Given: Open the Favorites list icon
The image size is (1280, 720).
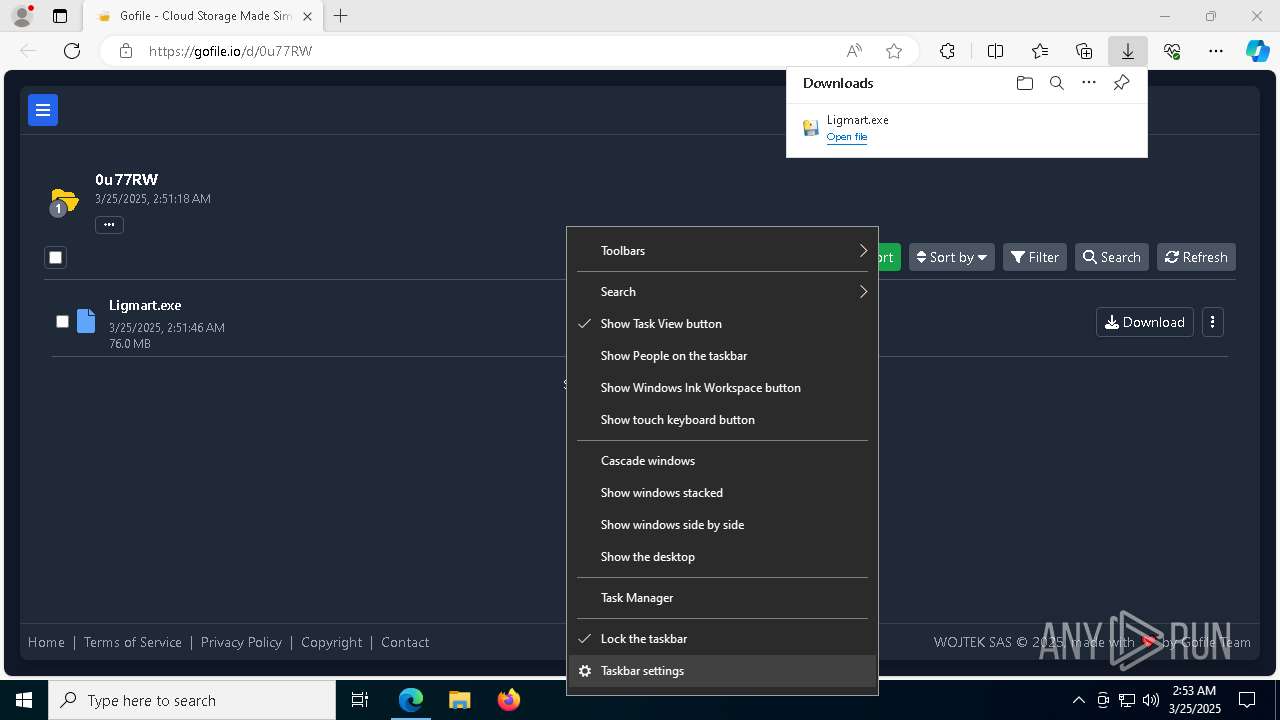Looking at the screenshot, I should (1040, 51).
